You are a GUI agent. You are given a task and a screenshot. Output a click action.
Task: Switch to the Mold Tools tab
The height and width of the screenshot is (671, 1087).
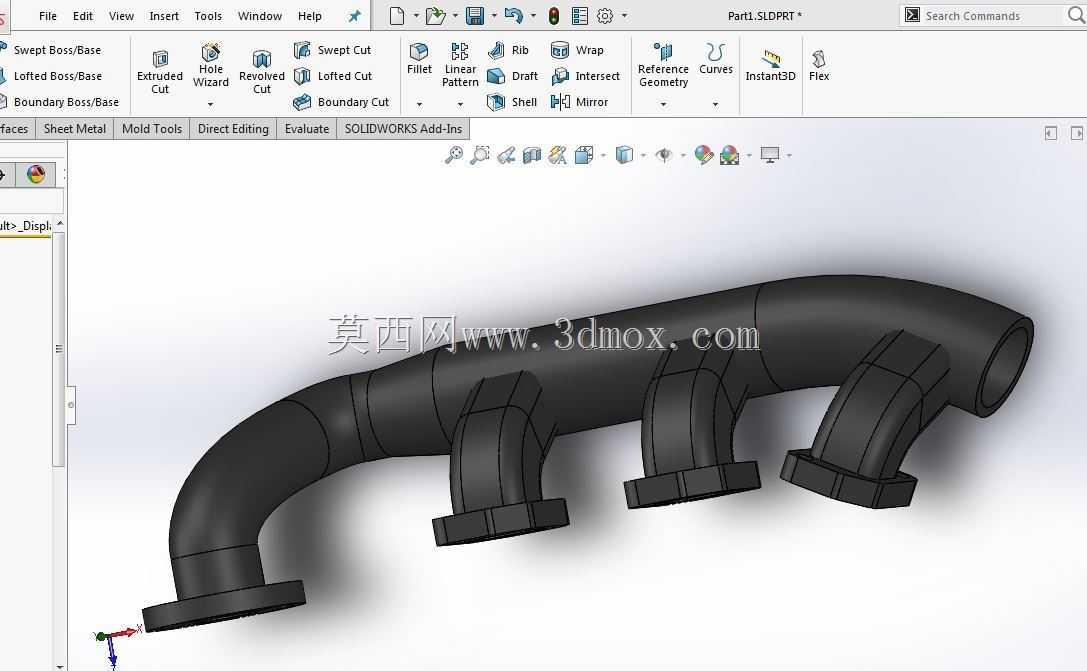(152, 129)
